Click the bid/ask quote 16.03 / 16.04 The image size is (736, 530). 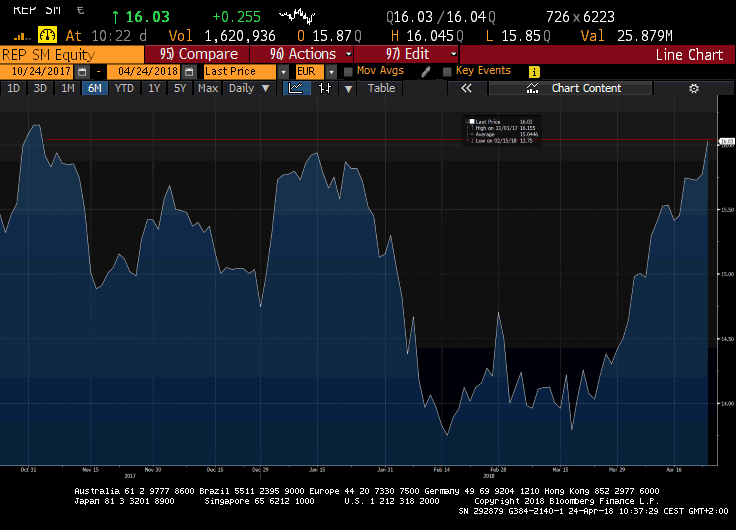click(440, 17)
